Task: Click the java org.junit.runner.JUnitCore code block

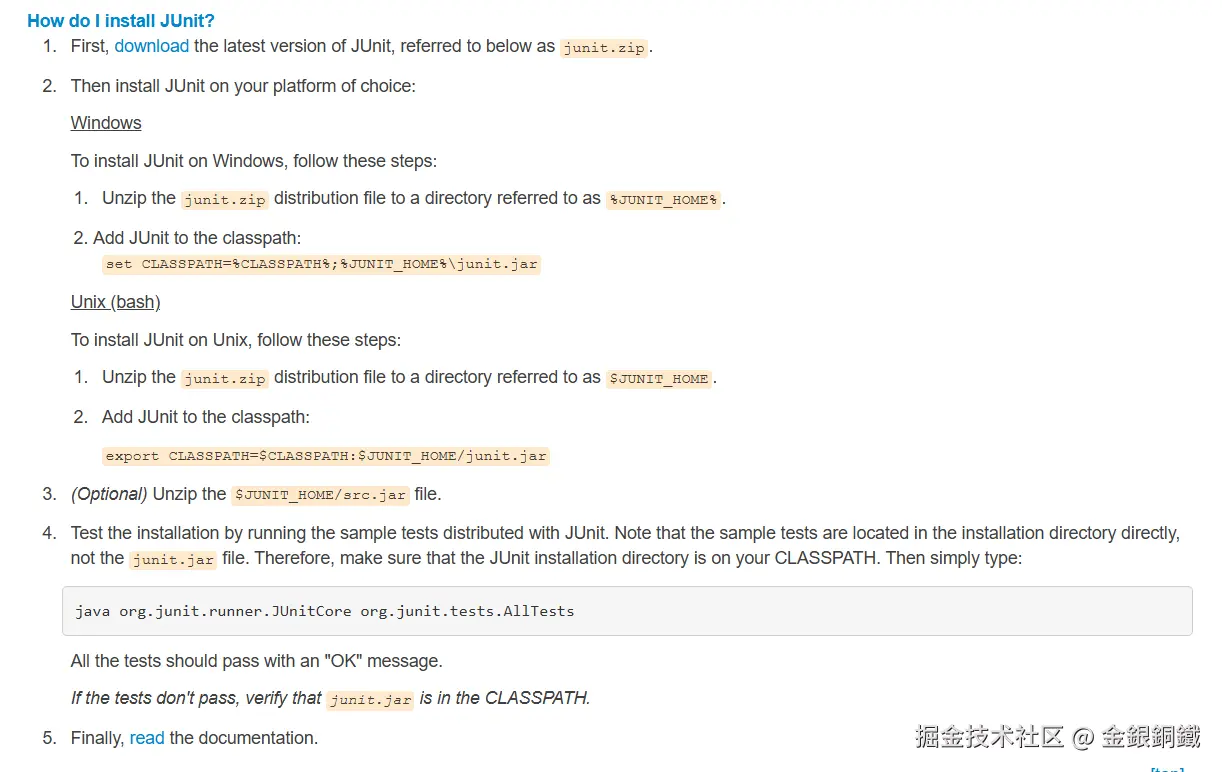Action: point(627,610)
